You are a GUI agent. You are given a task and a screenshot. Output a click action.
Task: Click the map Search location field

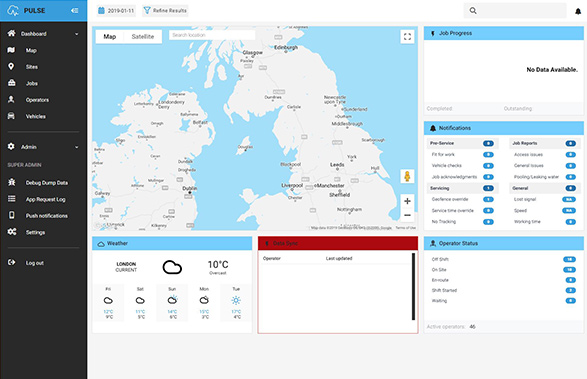tap(212, 35)
